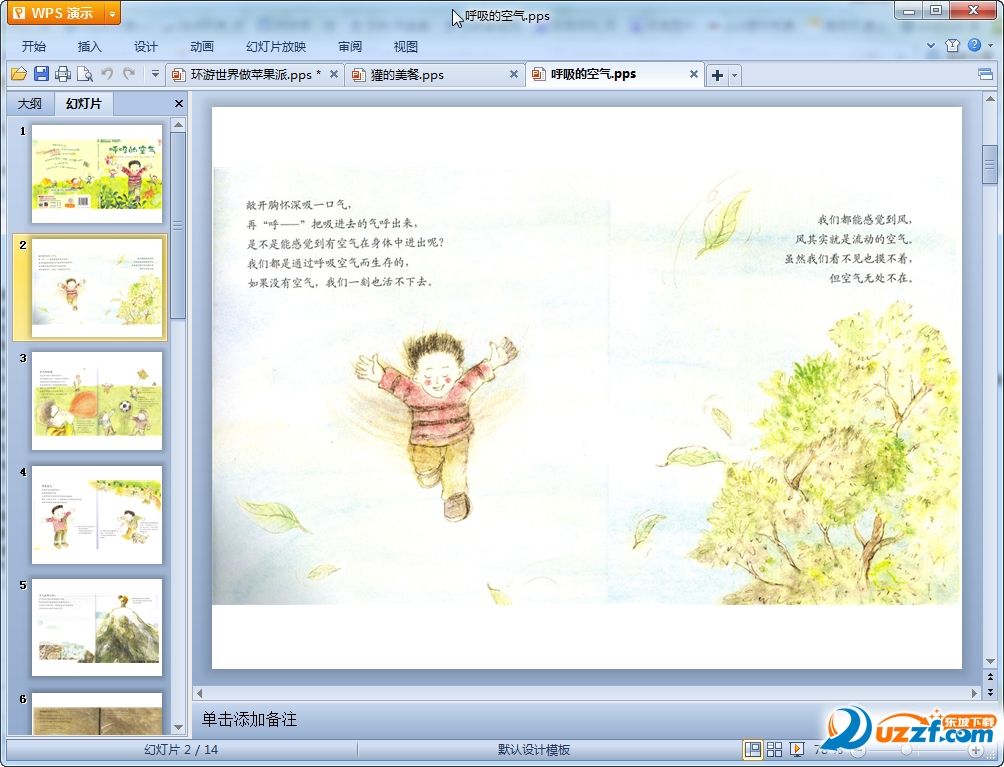
Task: Expand the new tab dropdown arrow
Action: [734, 75]
